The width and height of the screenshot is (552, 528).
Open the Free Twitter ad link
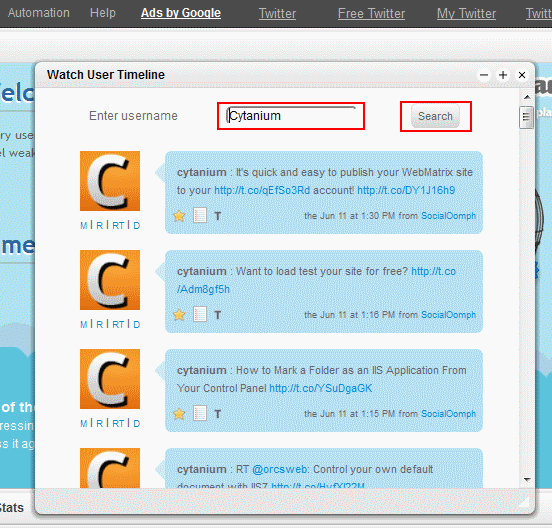pos(371,14)
